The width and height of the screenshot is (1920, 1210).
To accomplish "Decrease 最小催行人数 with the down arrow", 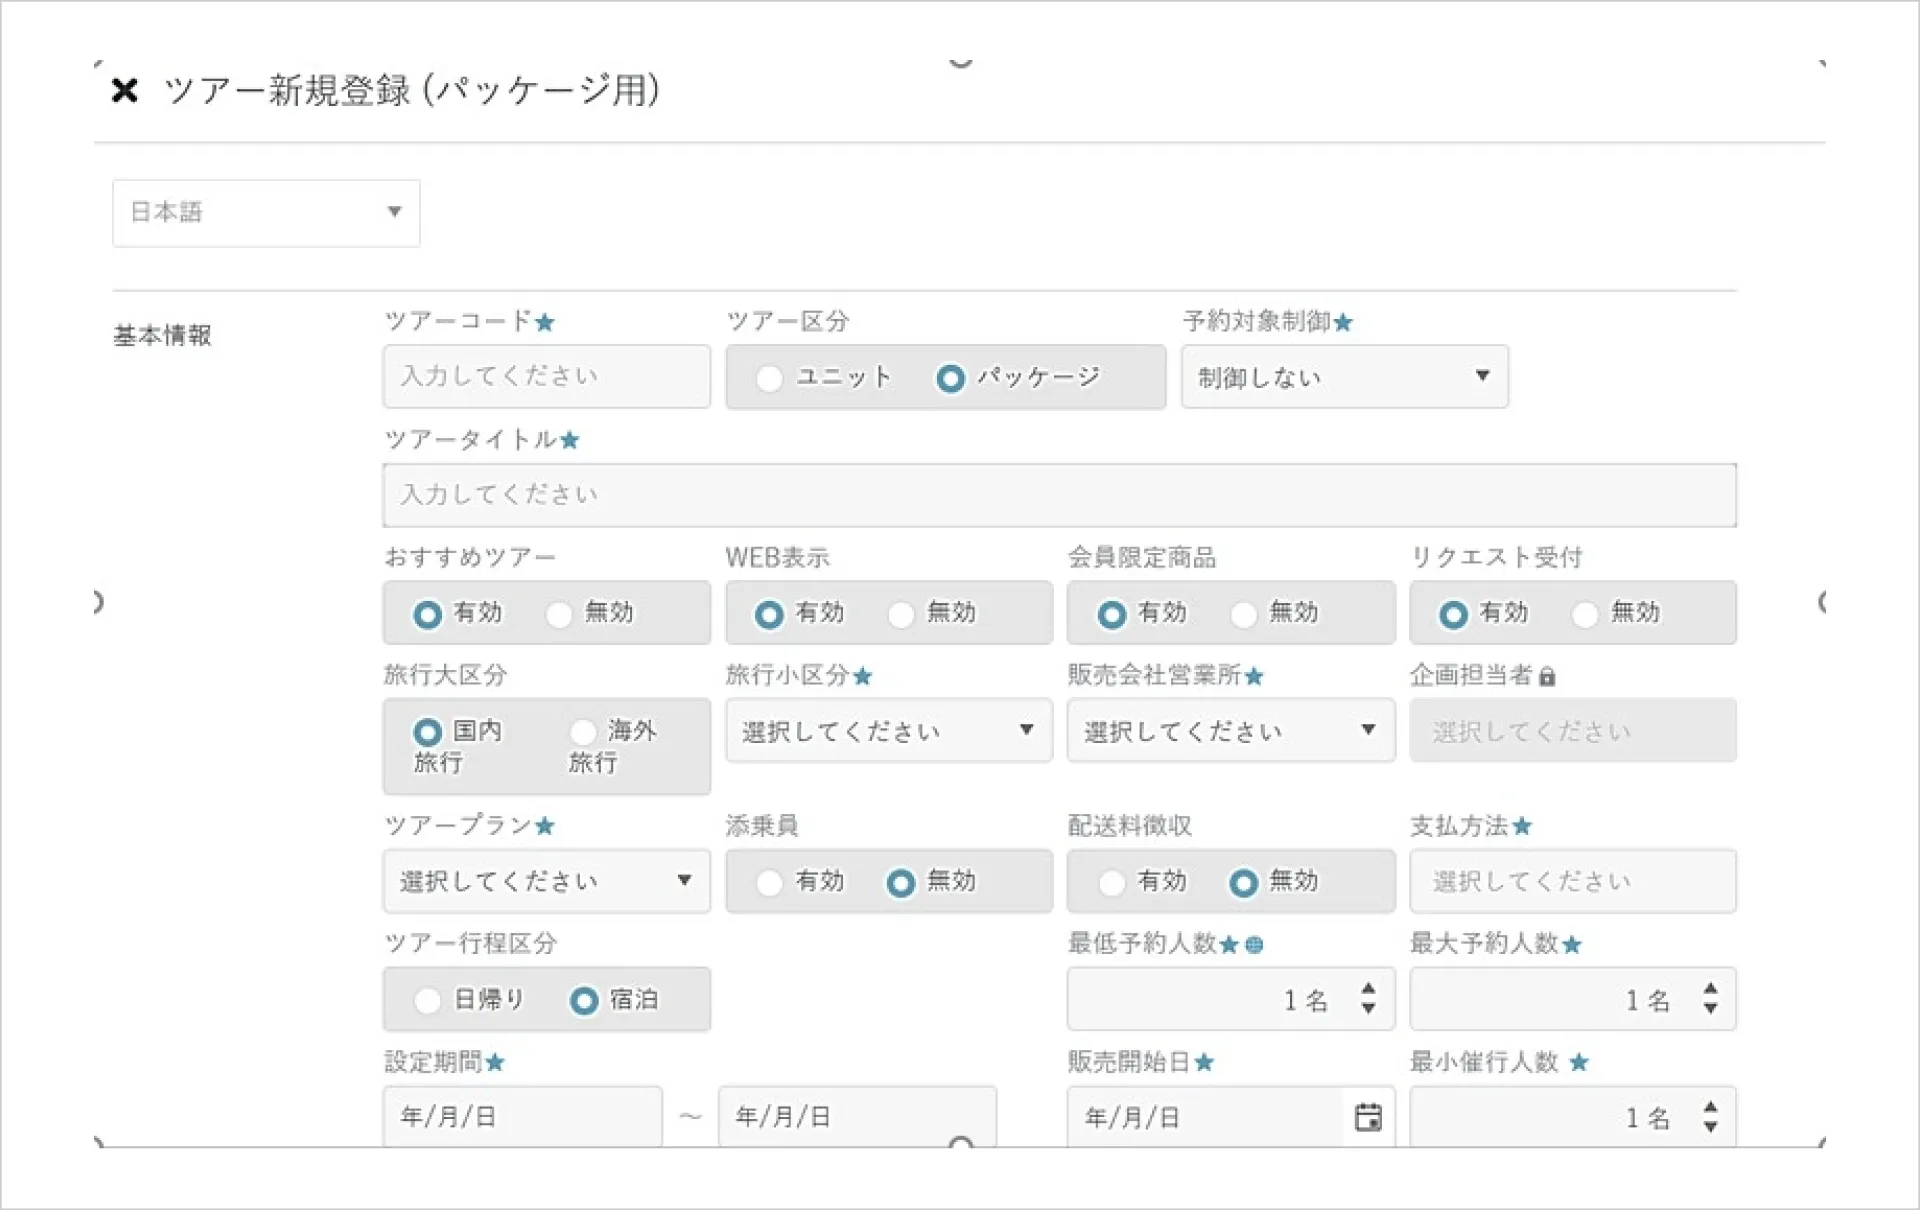I will 1710,1127.
